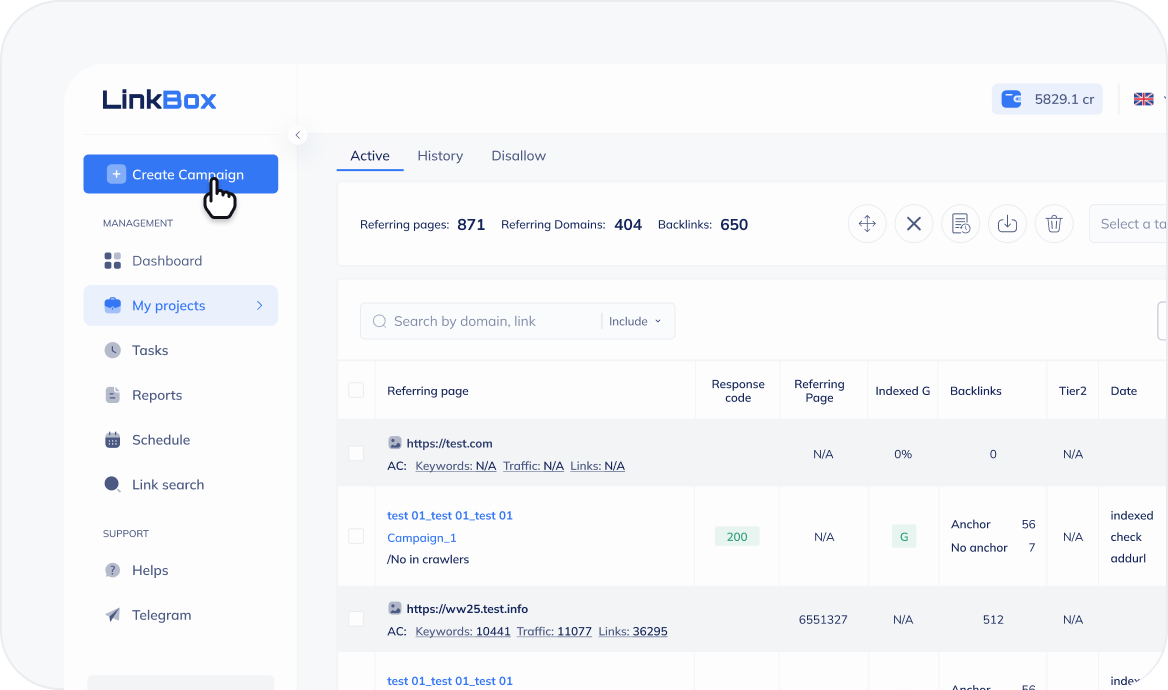
Task: Click the green G indexed badge
Action: tap(904, 537)
